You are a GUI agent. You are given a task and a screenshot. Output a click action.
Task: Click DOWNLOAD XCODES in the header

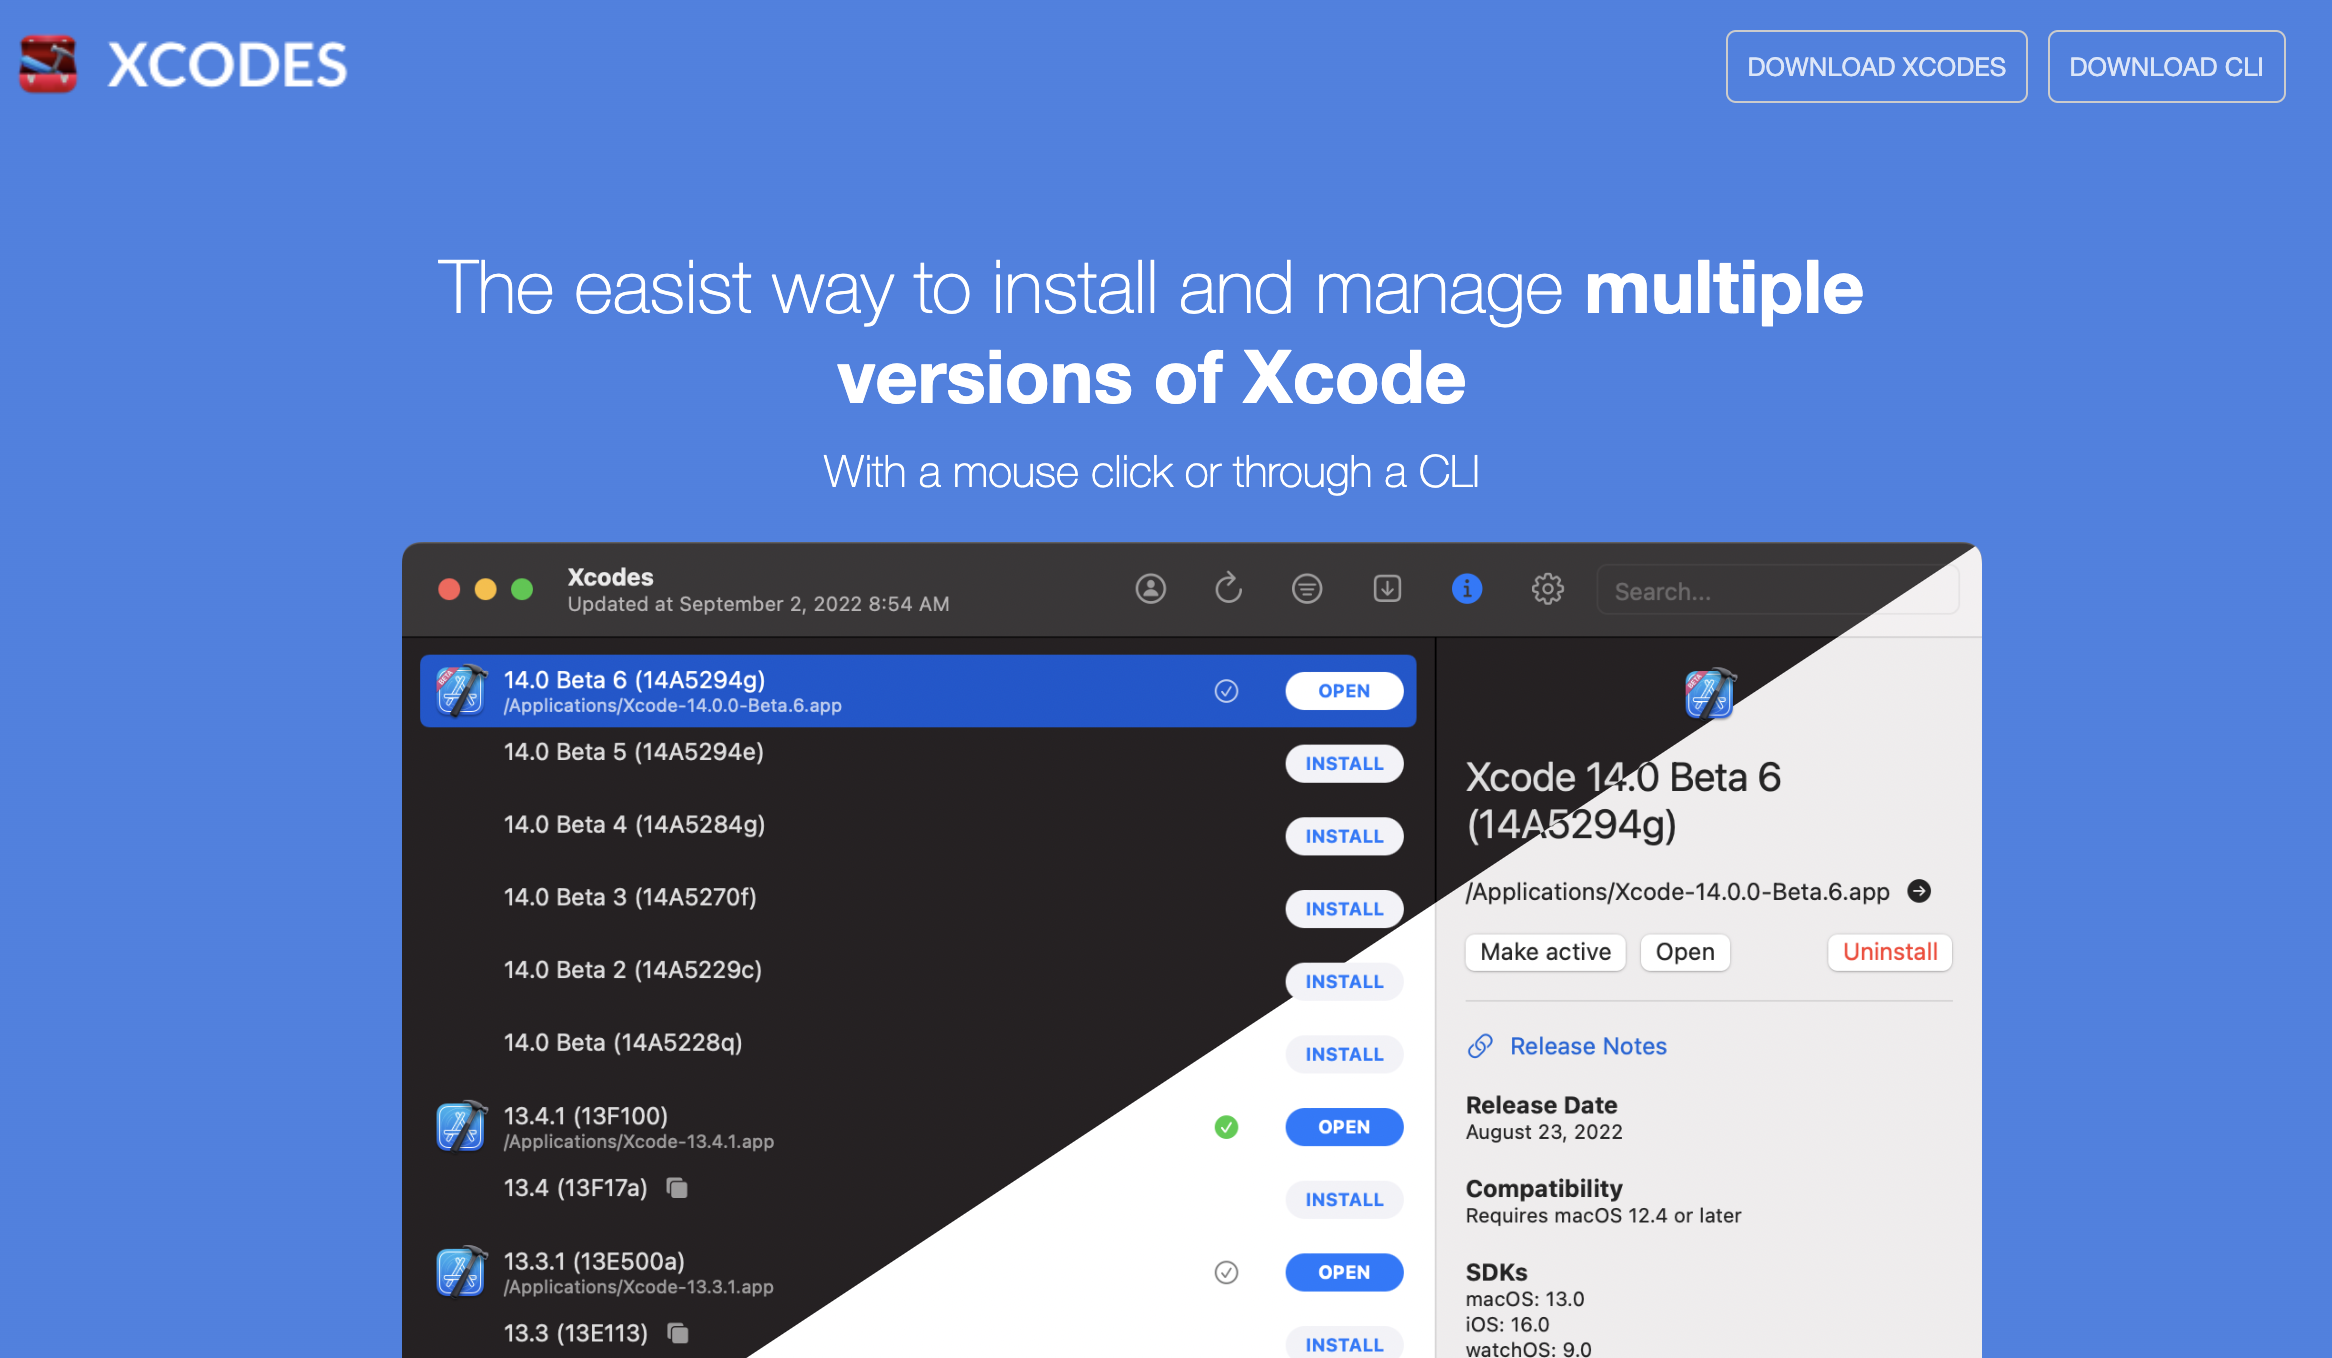point(1876,67)
